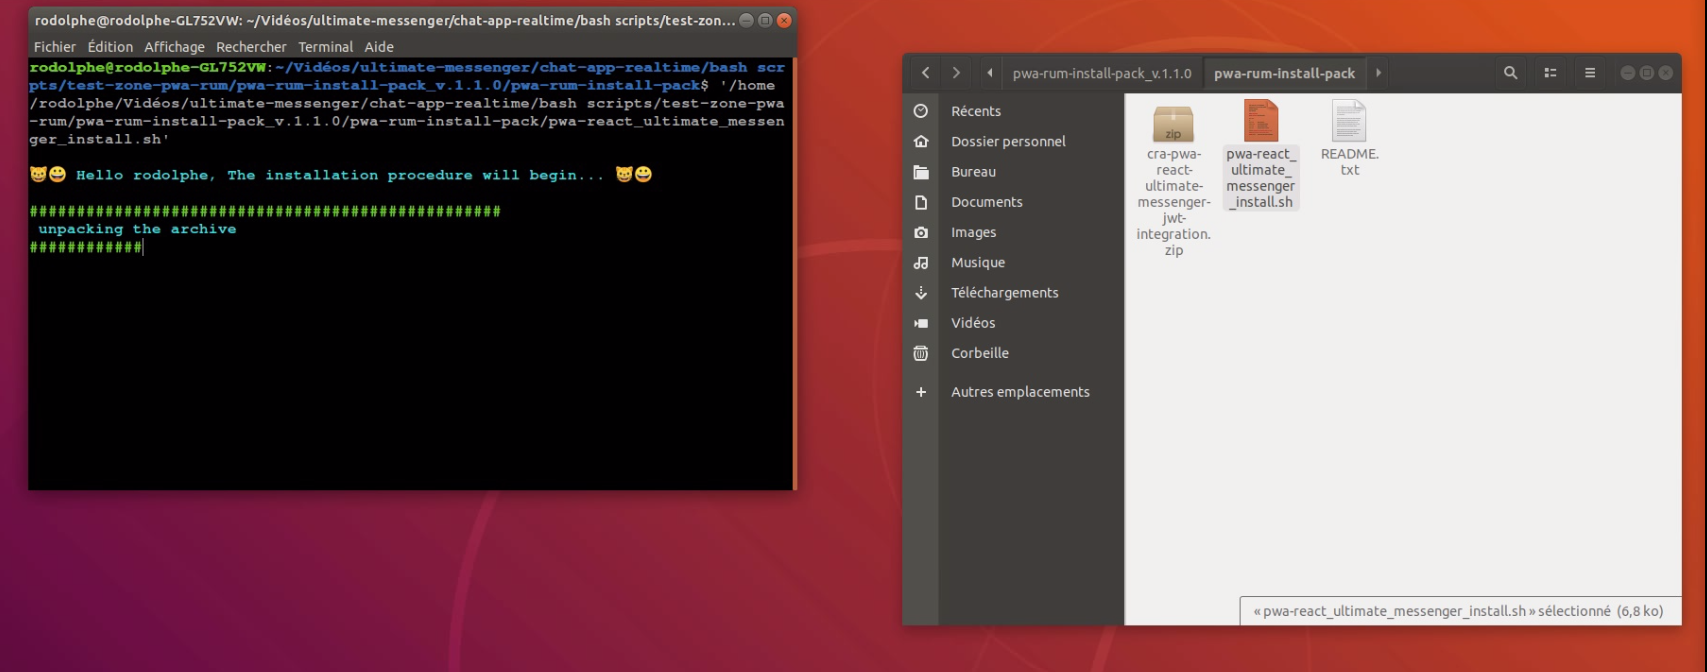1707x672 pixels.
Task: Open the file manager hamburger menu
Action: pyautogui.click(x=1589, y=73)
